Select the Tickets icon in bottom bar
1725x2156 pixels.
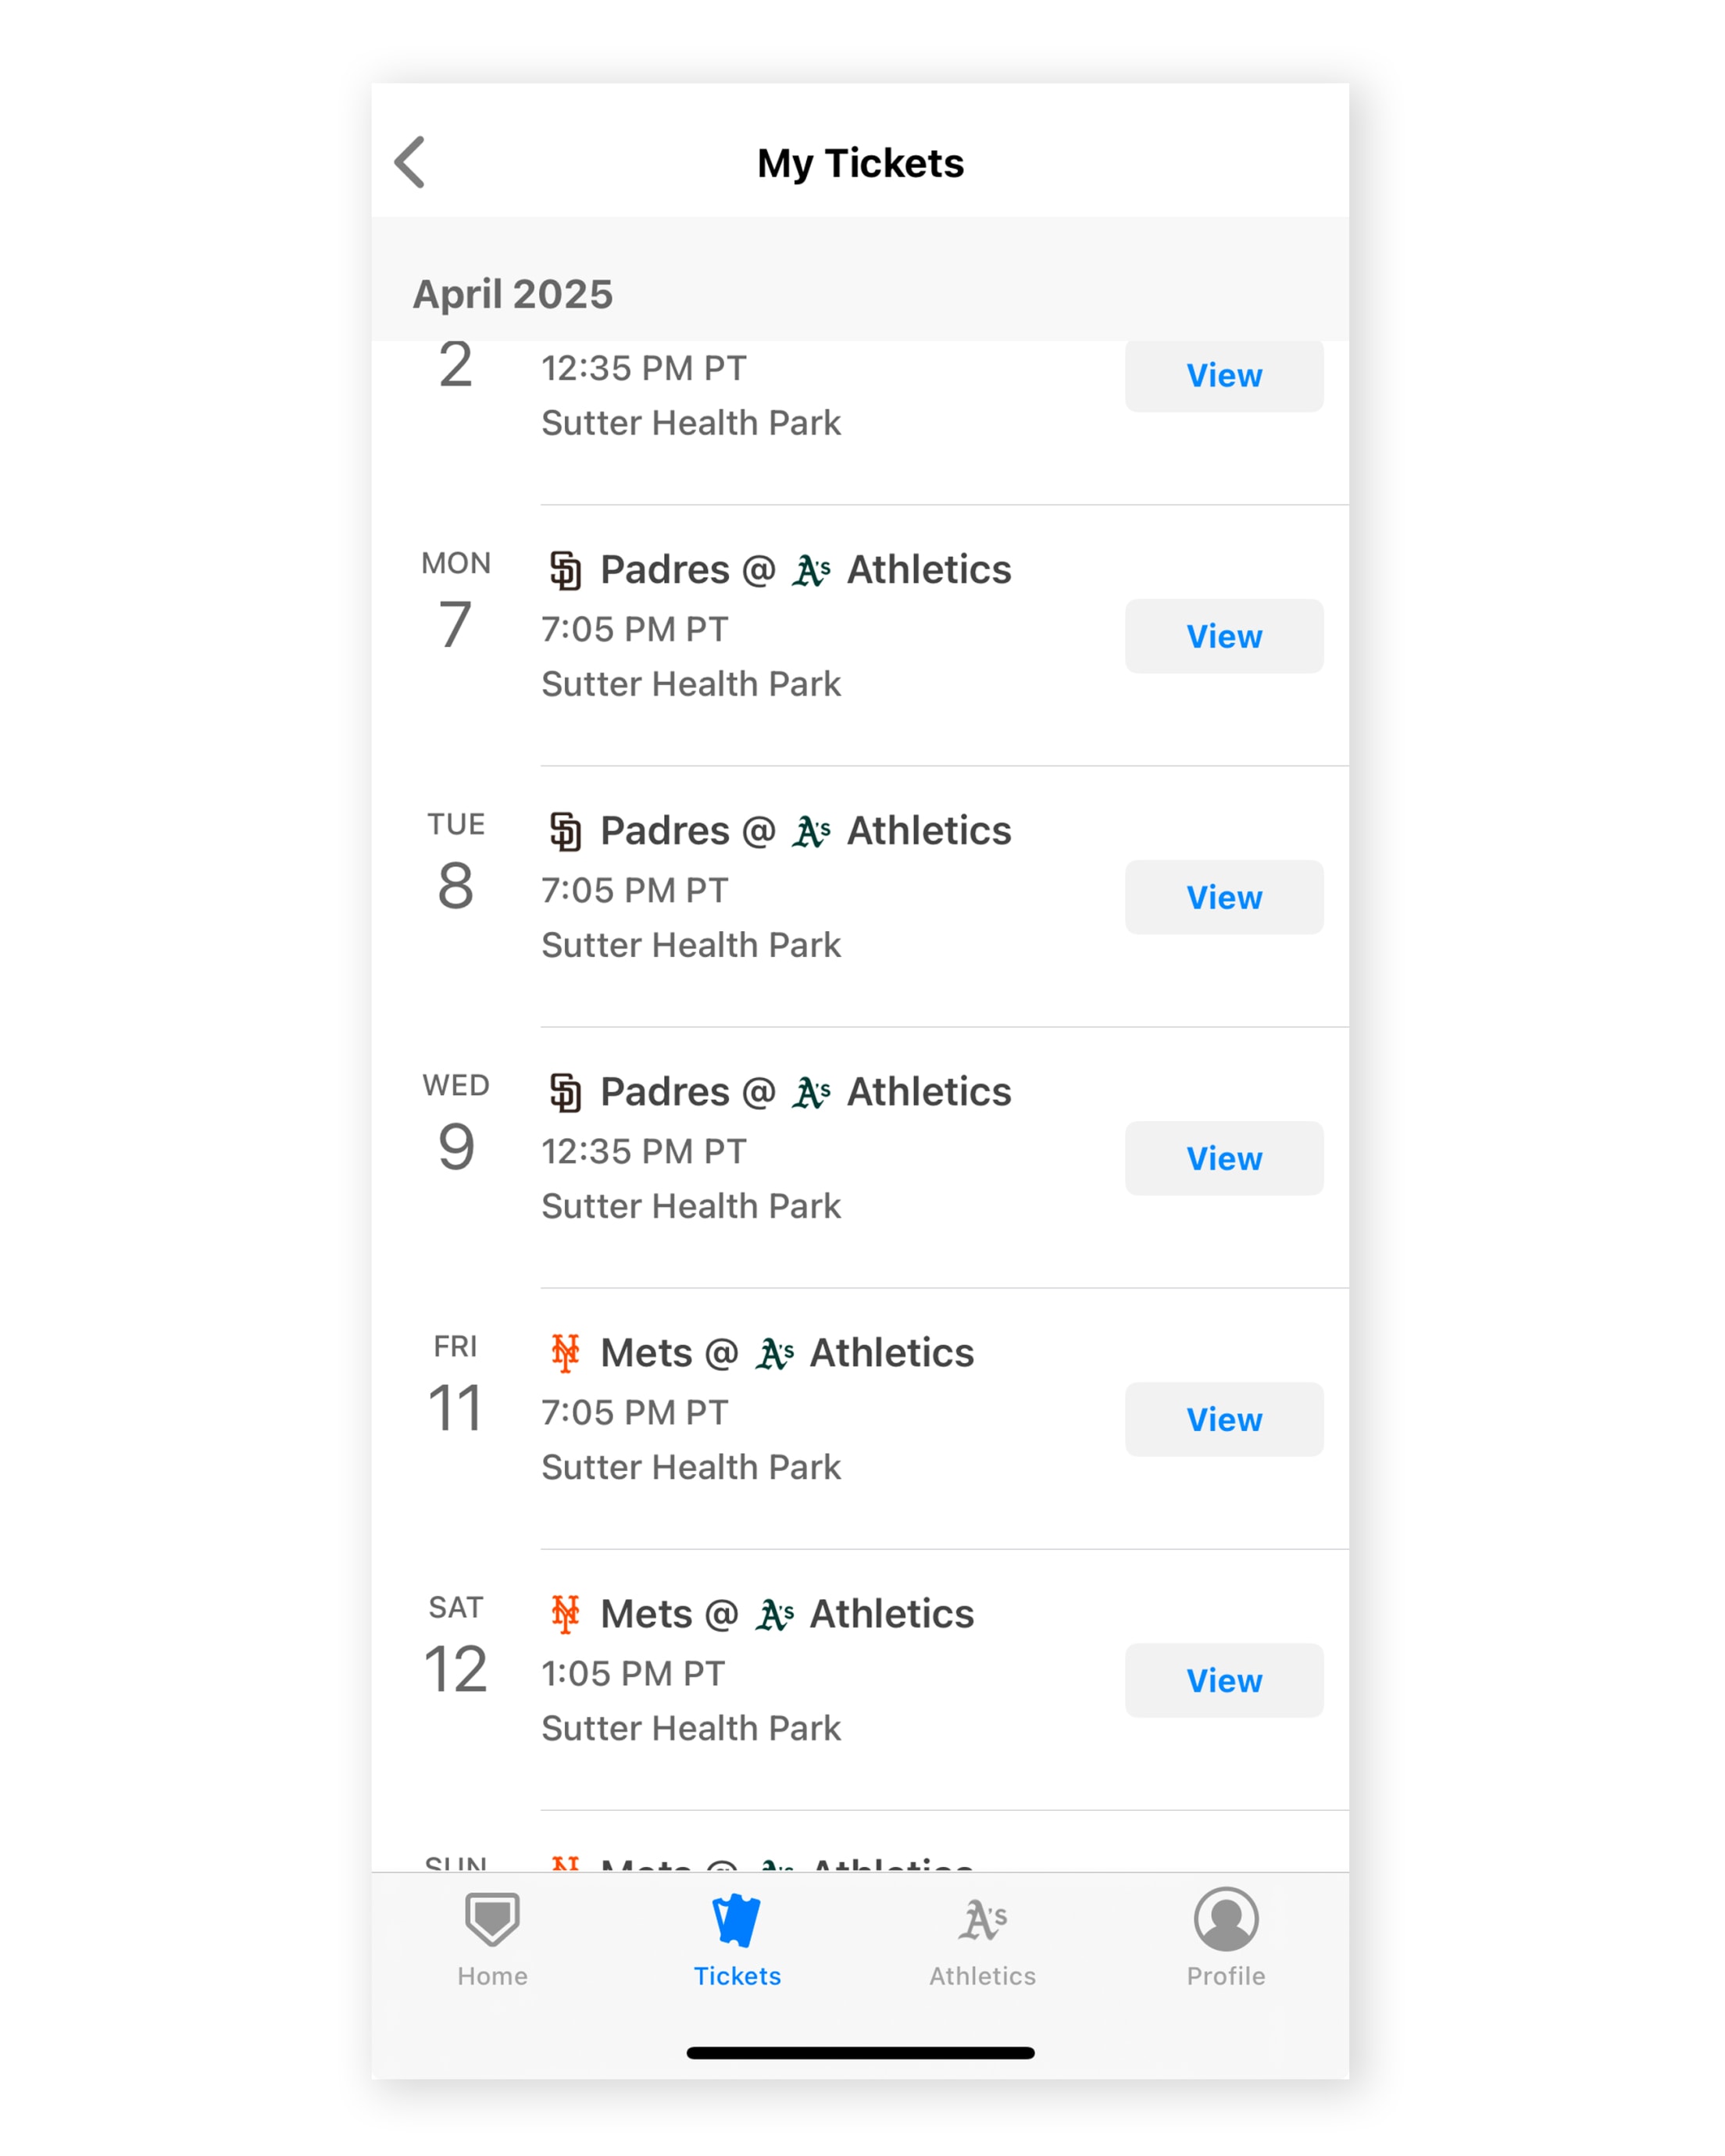coord(737,1920)
